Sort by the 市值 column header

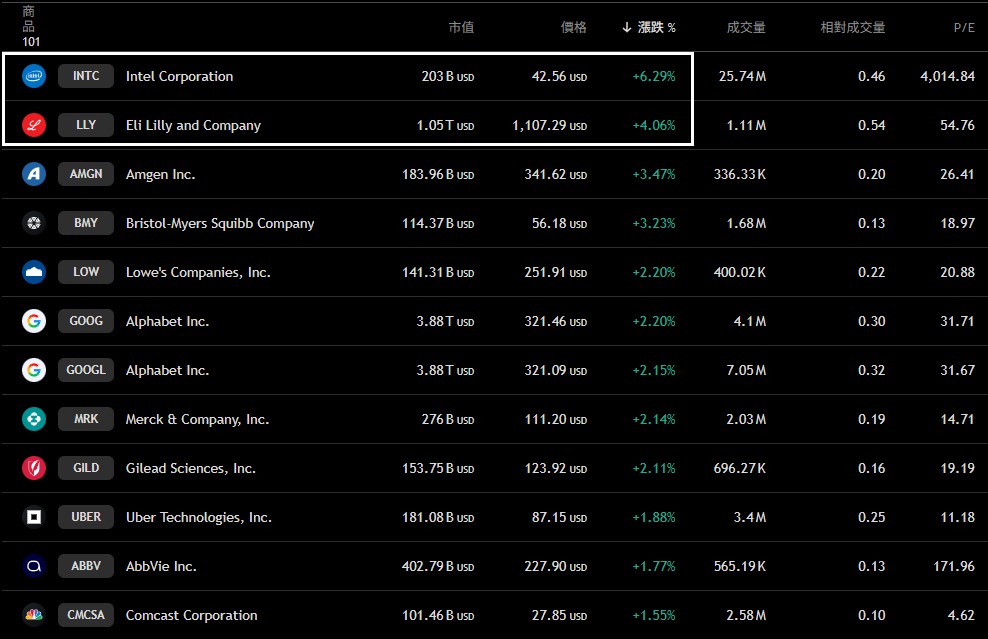[461, 27]
